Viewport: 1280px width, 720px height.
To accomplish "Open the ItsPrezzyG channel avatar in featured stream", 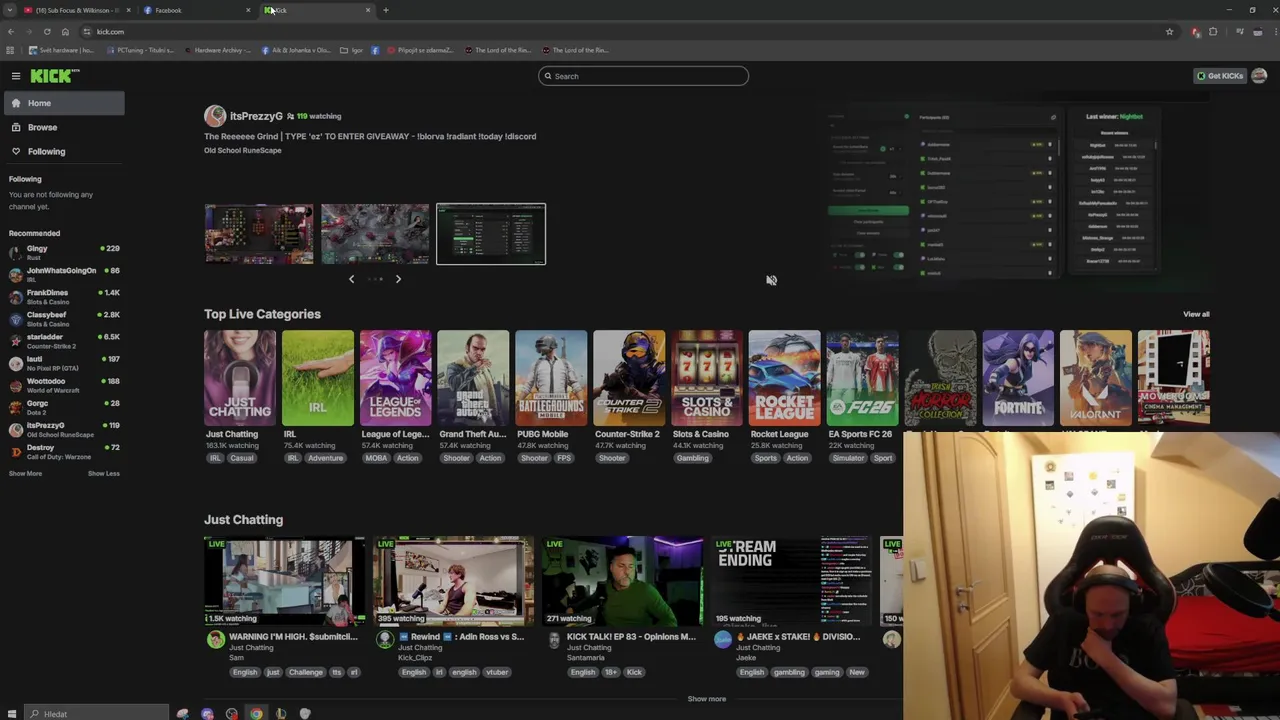I will pyautogui.click(x=215, y=116).
